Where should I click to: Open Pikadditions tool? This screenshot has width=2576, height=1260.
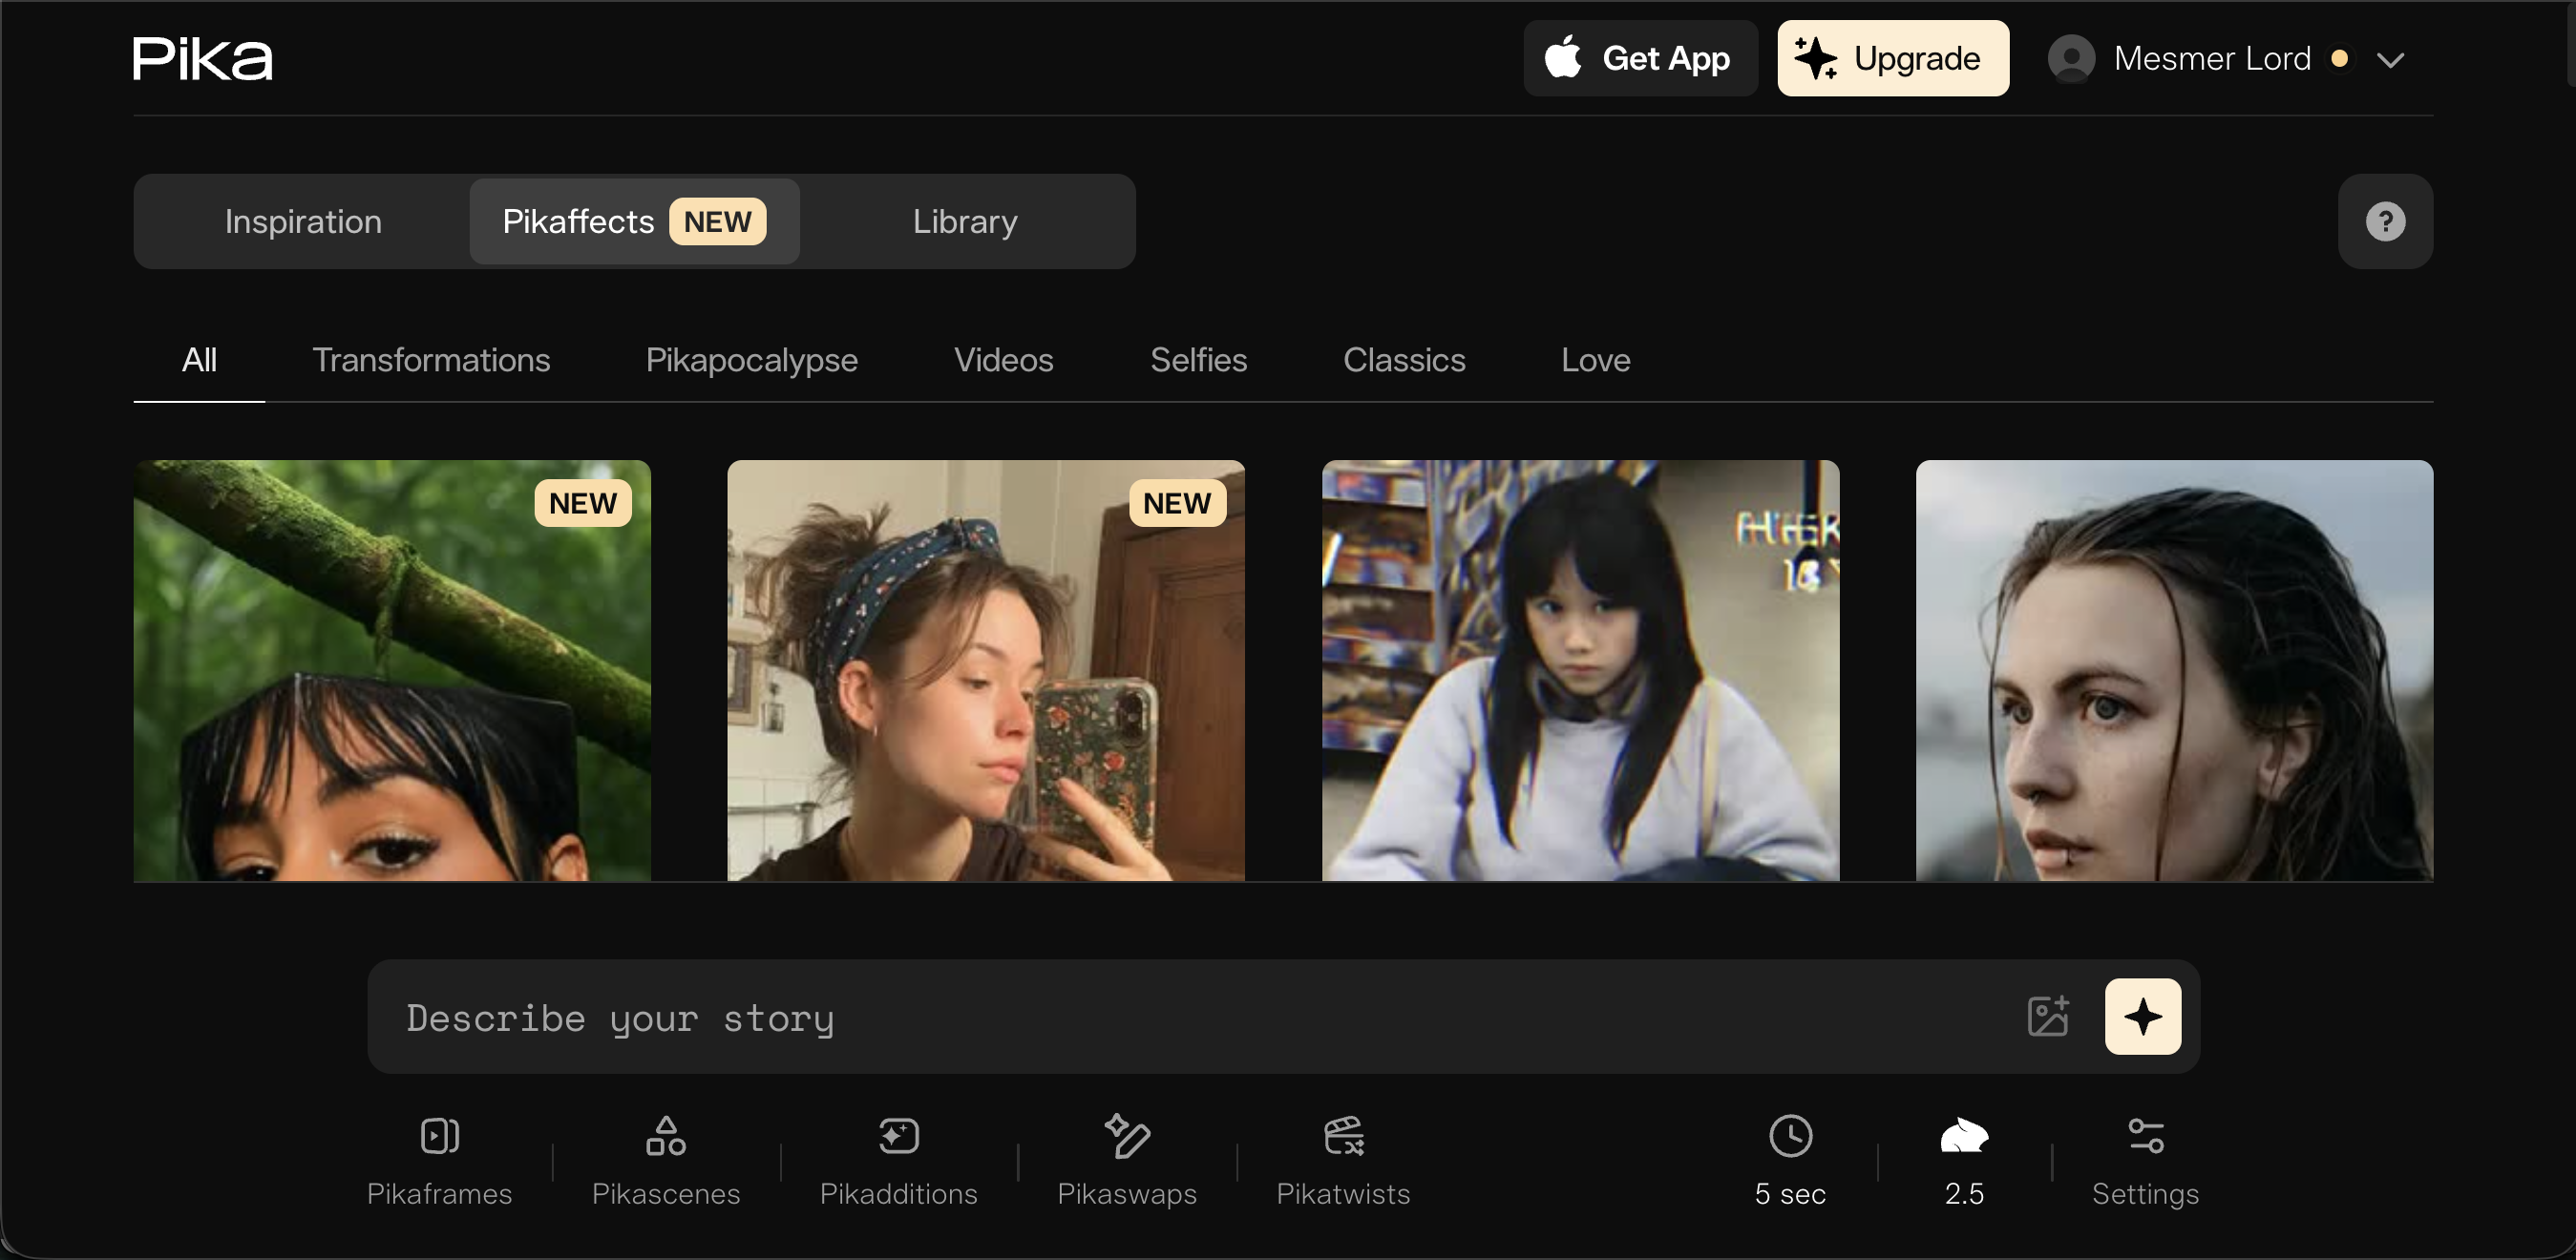pos(898,1160)
